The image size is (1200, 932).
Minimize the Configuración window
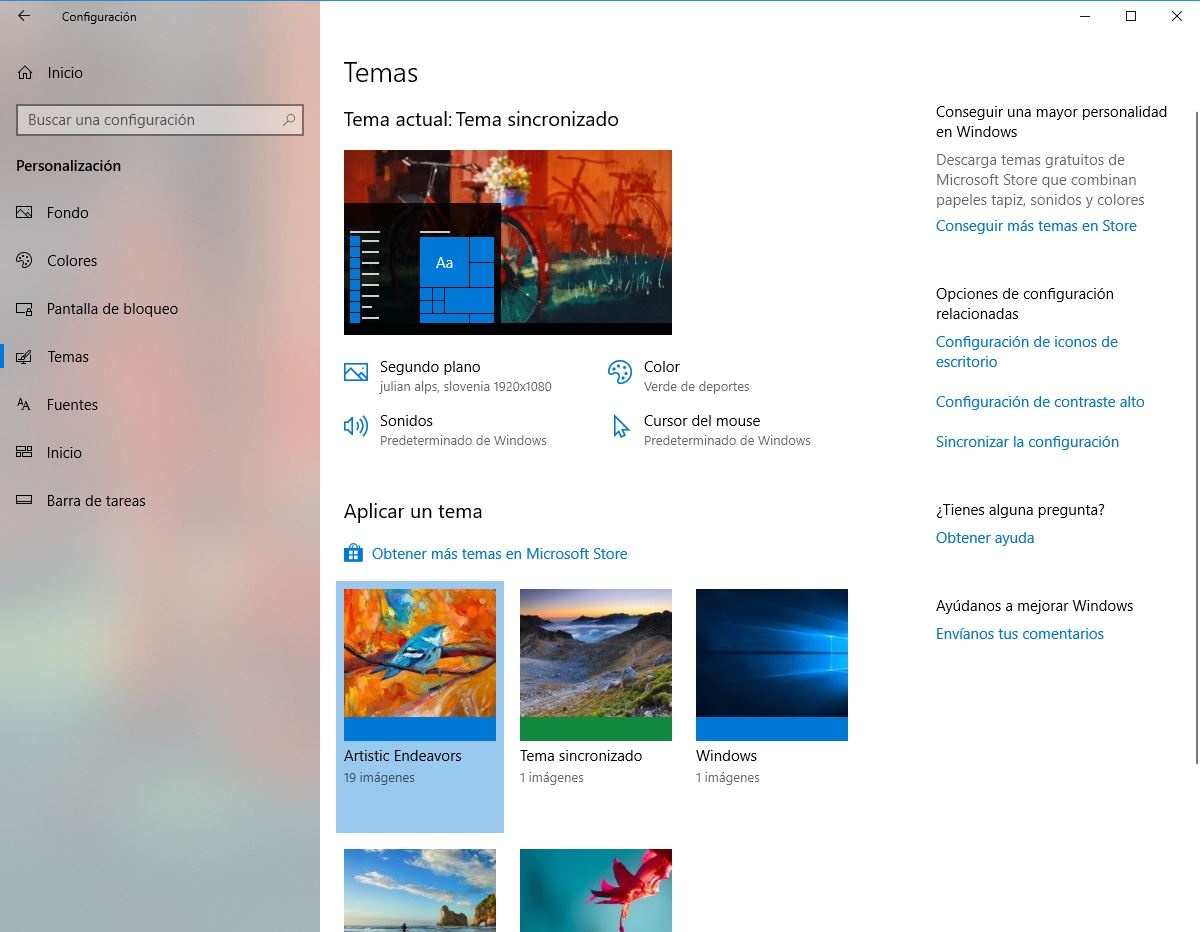pos(1085,16)
